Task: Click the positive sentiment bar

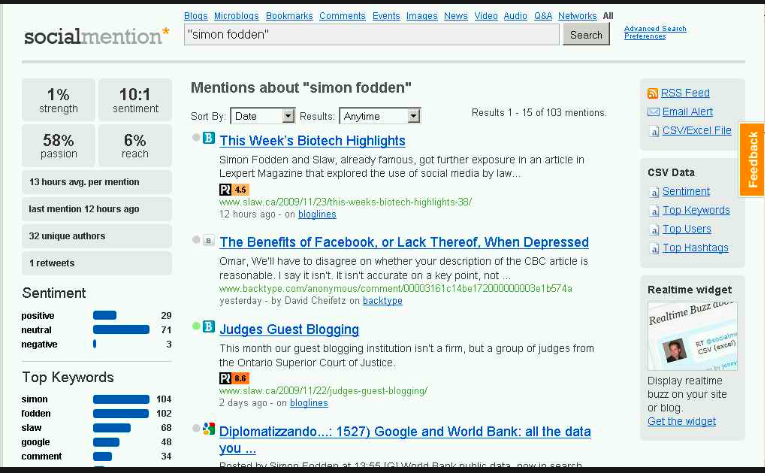Action: [105, 315]
